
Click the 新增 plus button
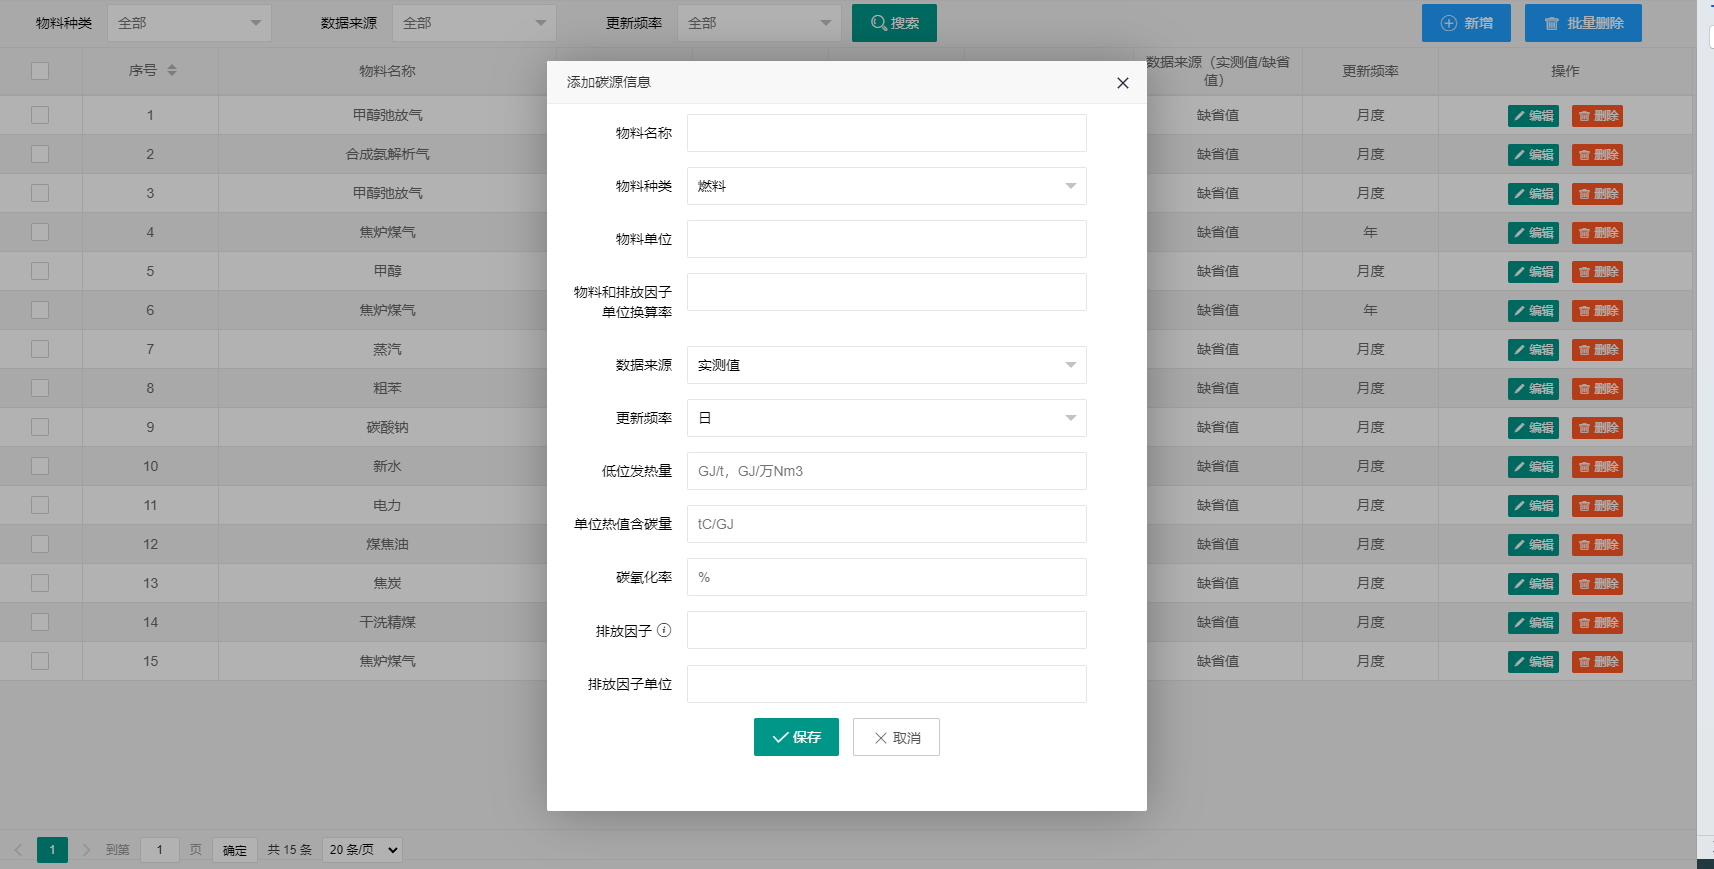tap(1466, 23)
